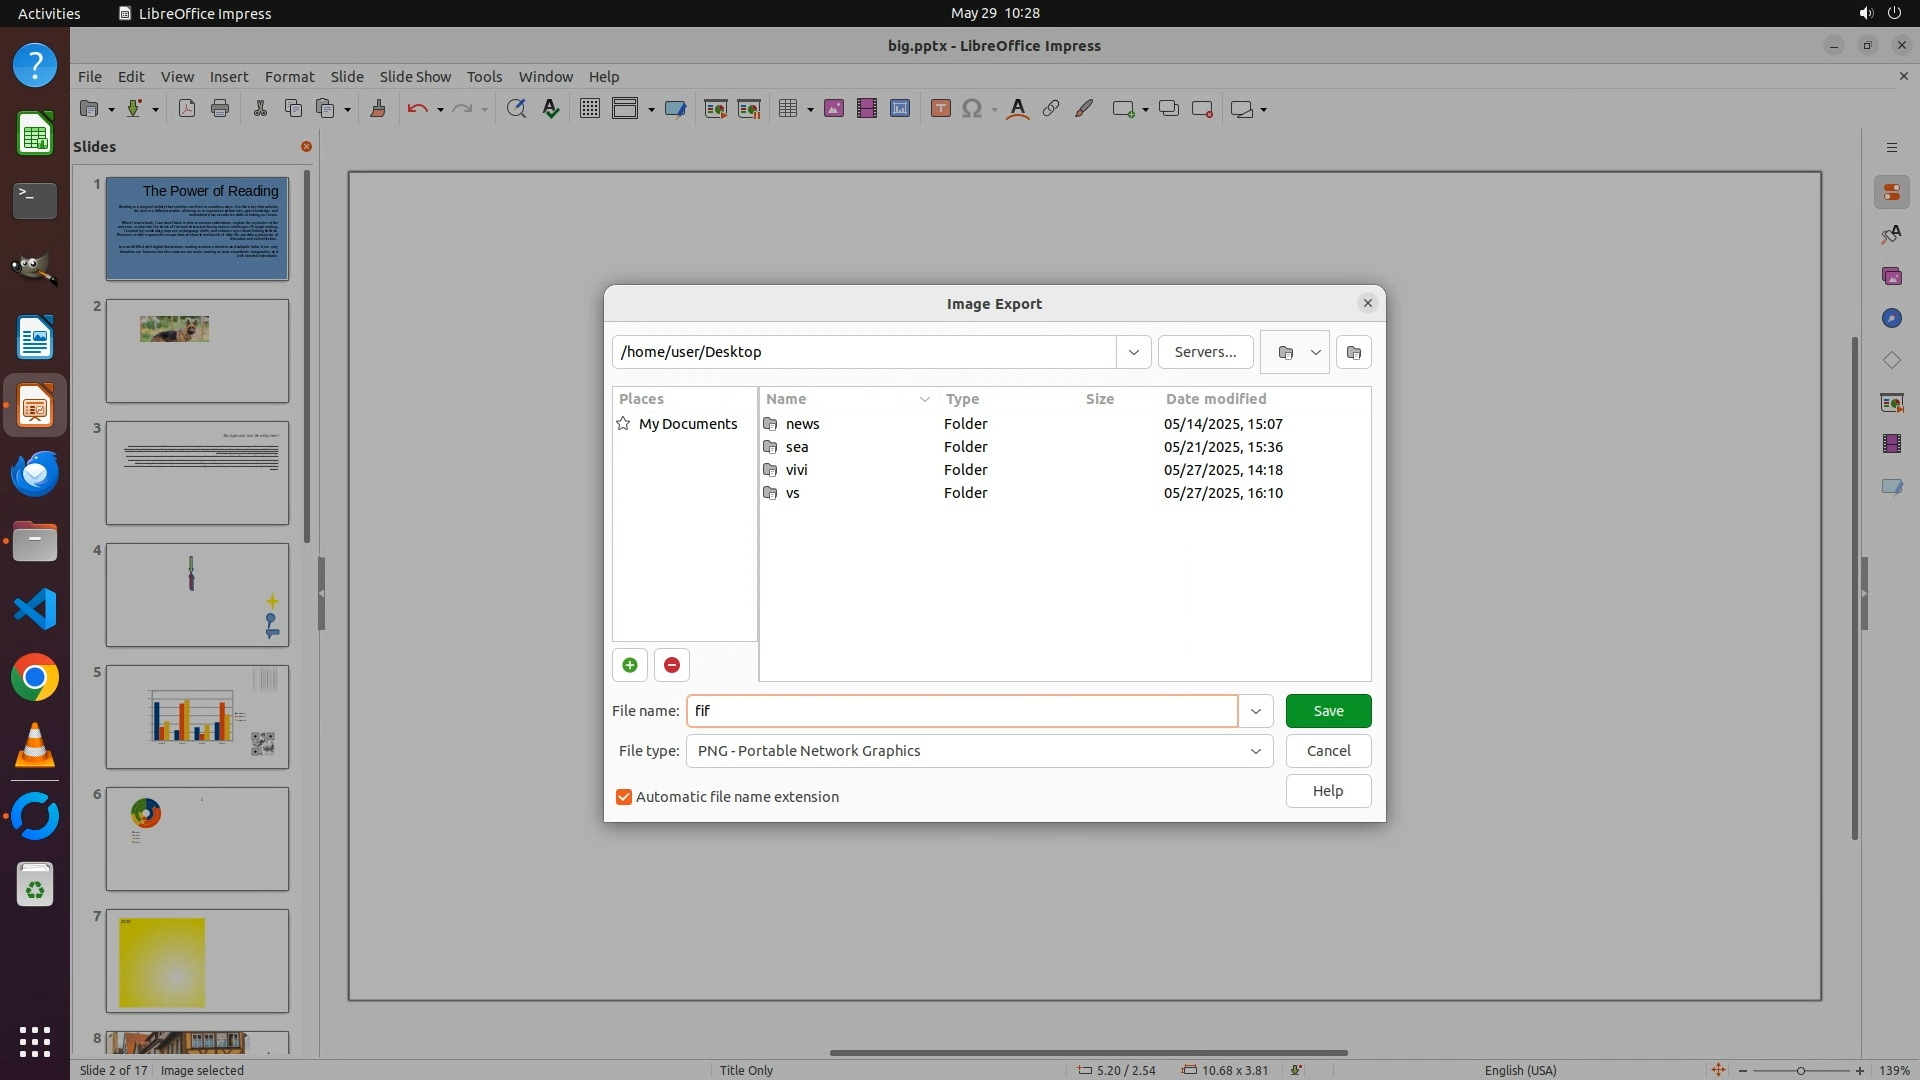Expand the file name history dropdown
1920x1080 pixels.
click(x=1255, y=711)
